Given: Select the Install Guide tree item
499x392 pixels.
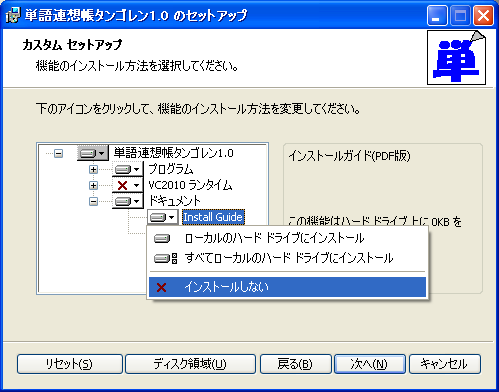Looking at the screenshot, I should [x=213, y=217].
